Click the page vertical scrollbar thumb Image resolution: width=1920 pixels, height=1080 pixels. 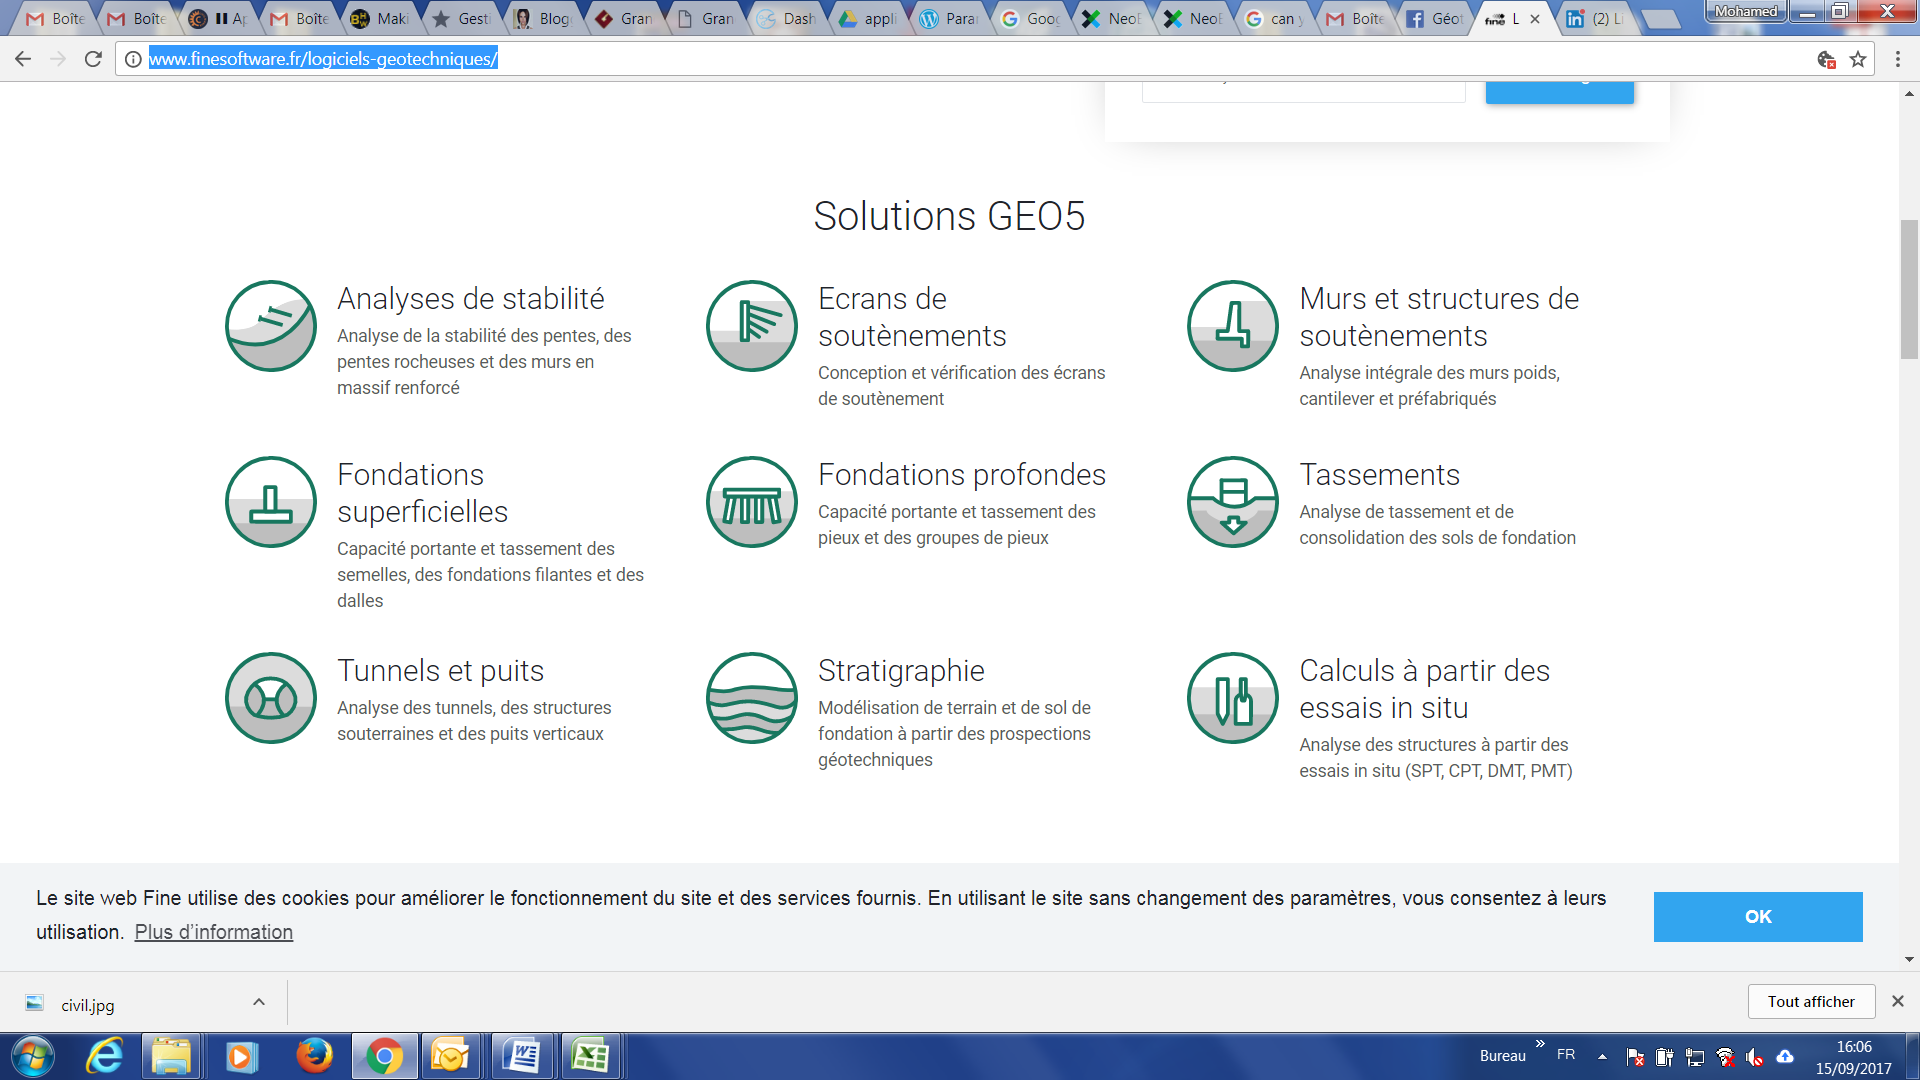click(x=1909, y=289)
